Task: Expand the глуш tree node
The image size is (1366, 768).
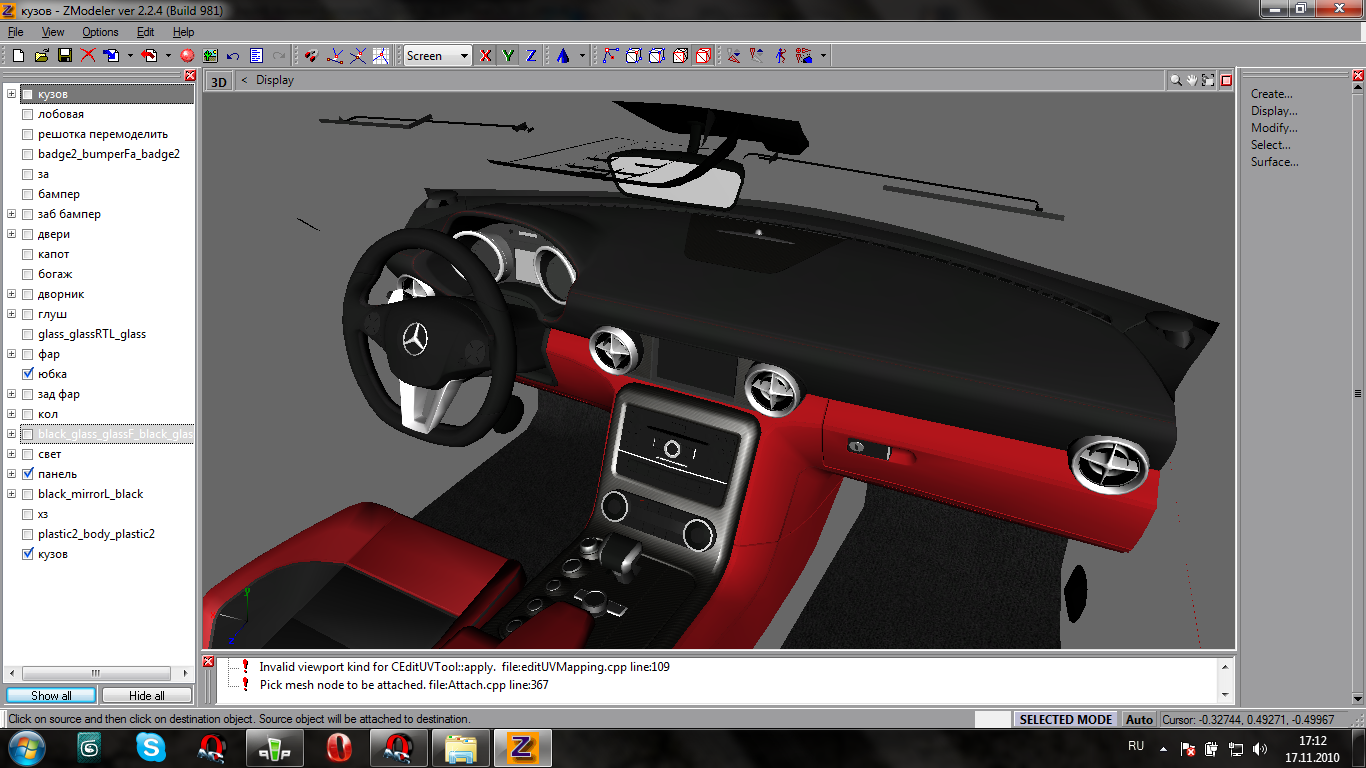Action: [x=12, y=314]
